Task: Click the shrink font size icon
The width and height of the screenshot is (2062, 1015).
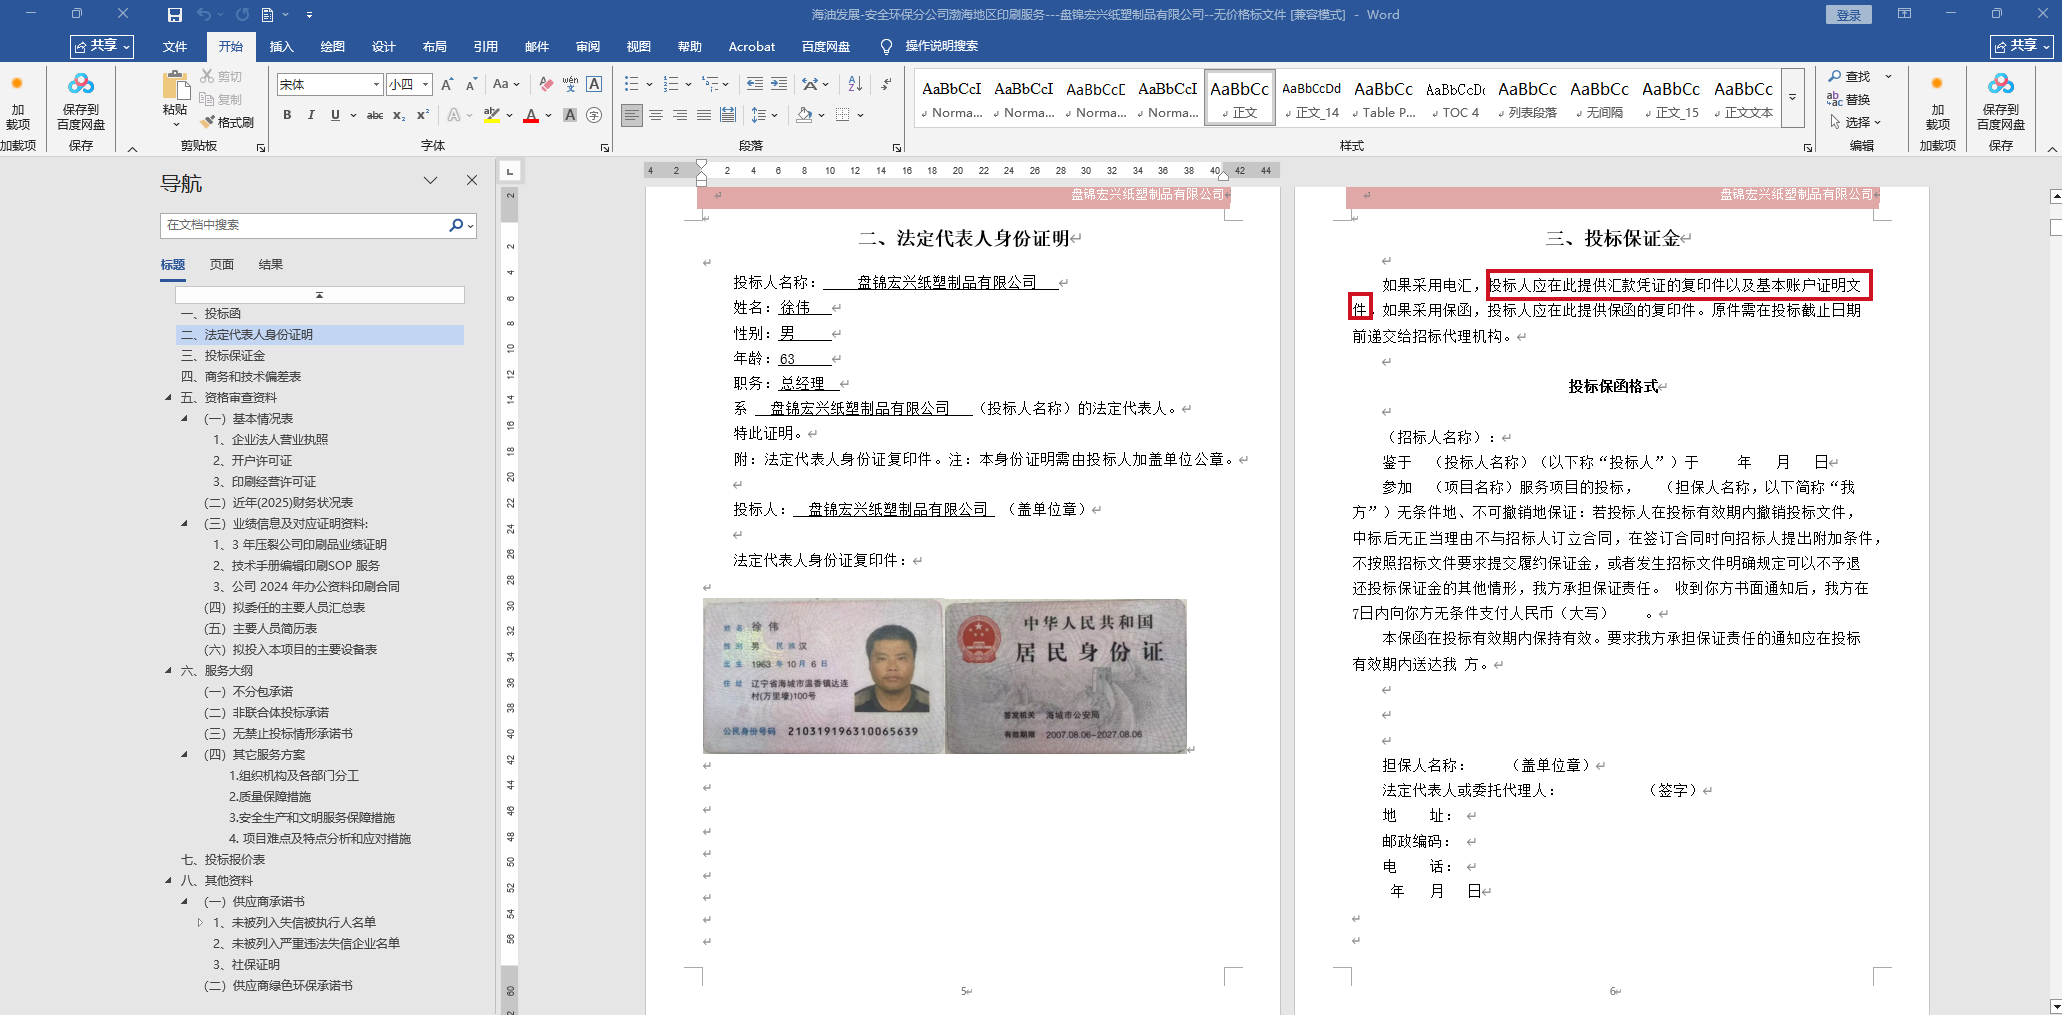Action: [x=471, y=85]
